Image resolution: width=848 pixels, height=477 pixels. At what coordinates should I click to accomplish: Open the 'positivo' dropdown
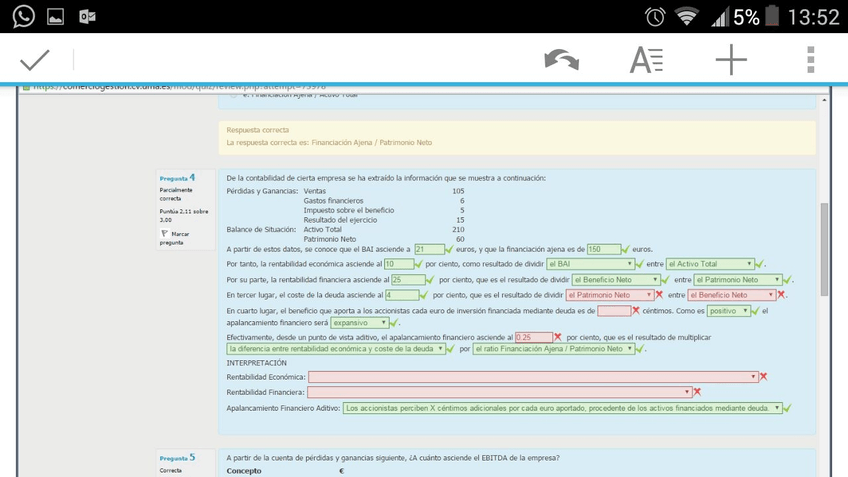(x=728, y=311)
